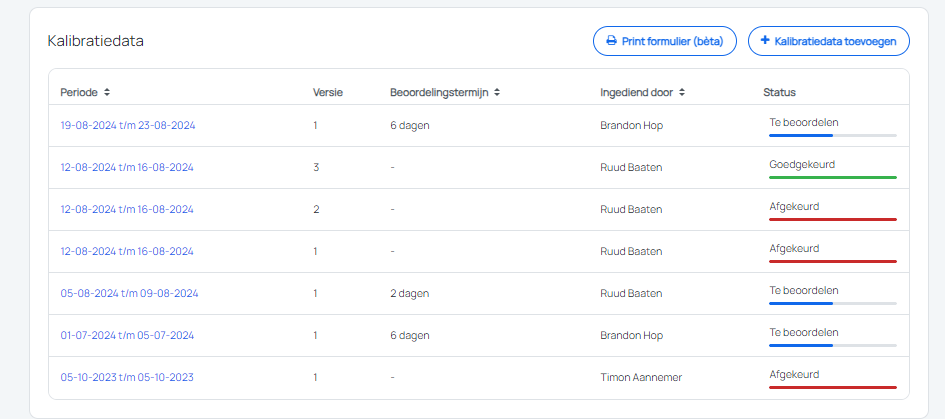Click the Ingediend door column header
945x419 pixels.
pyautogui.click(x=638, y=93)
